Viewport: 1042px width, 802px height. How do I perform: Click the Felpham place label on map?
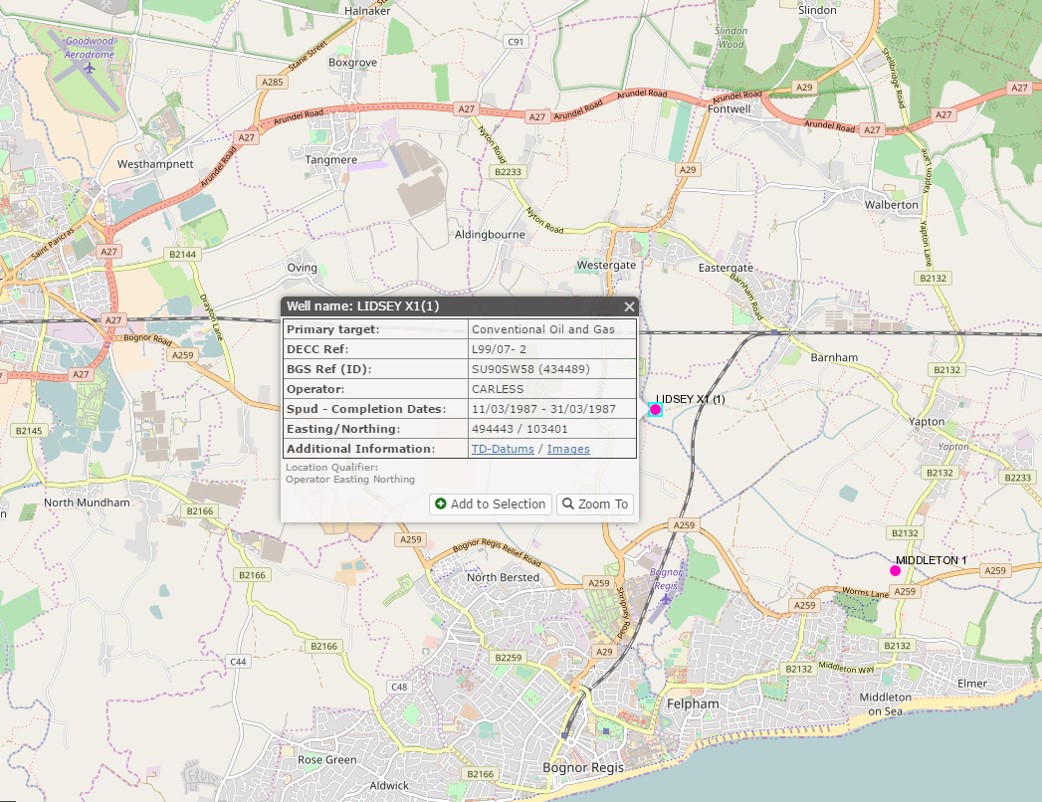coord(692,704)
